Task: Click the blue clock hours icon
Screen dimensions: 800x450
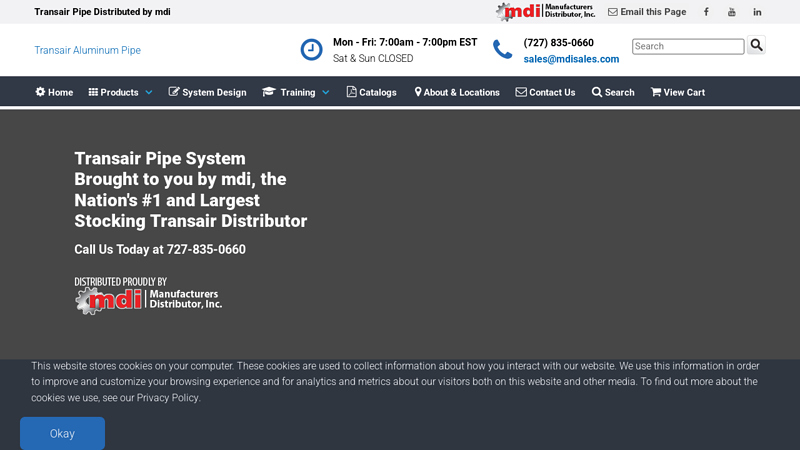Action: [311, 50]
